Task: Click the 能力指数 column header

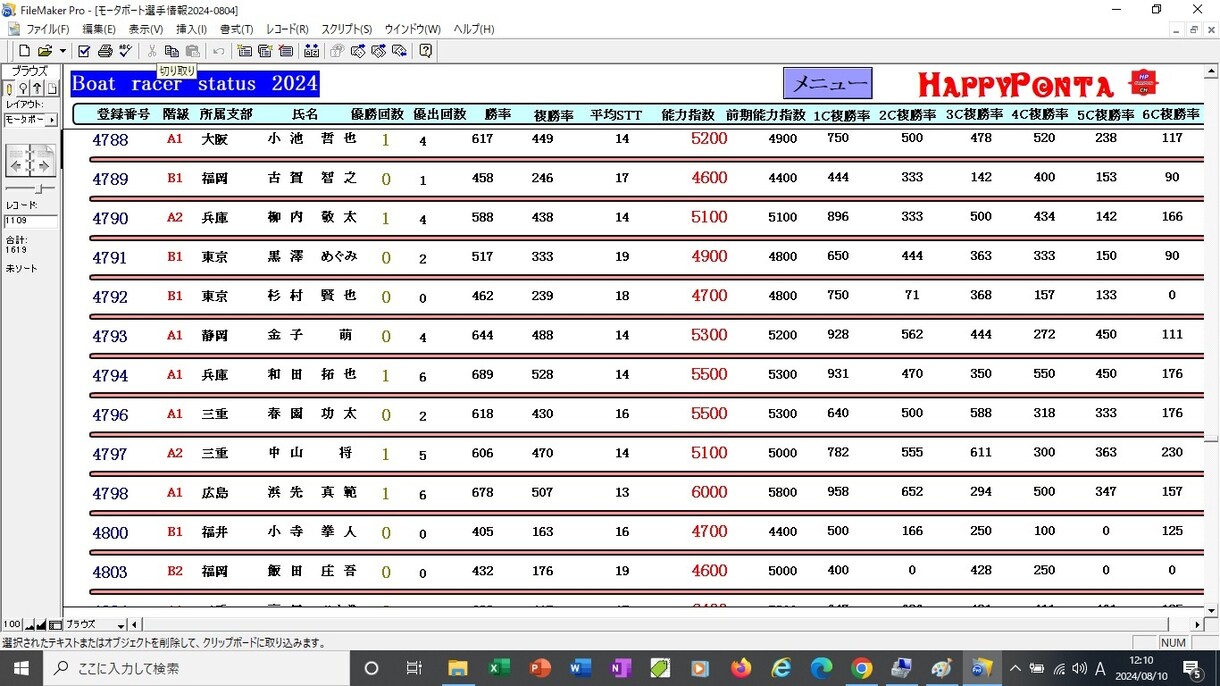Action: pyautogui.click(x=688, y=115)
